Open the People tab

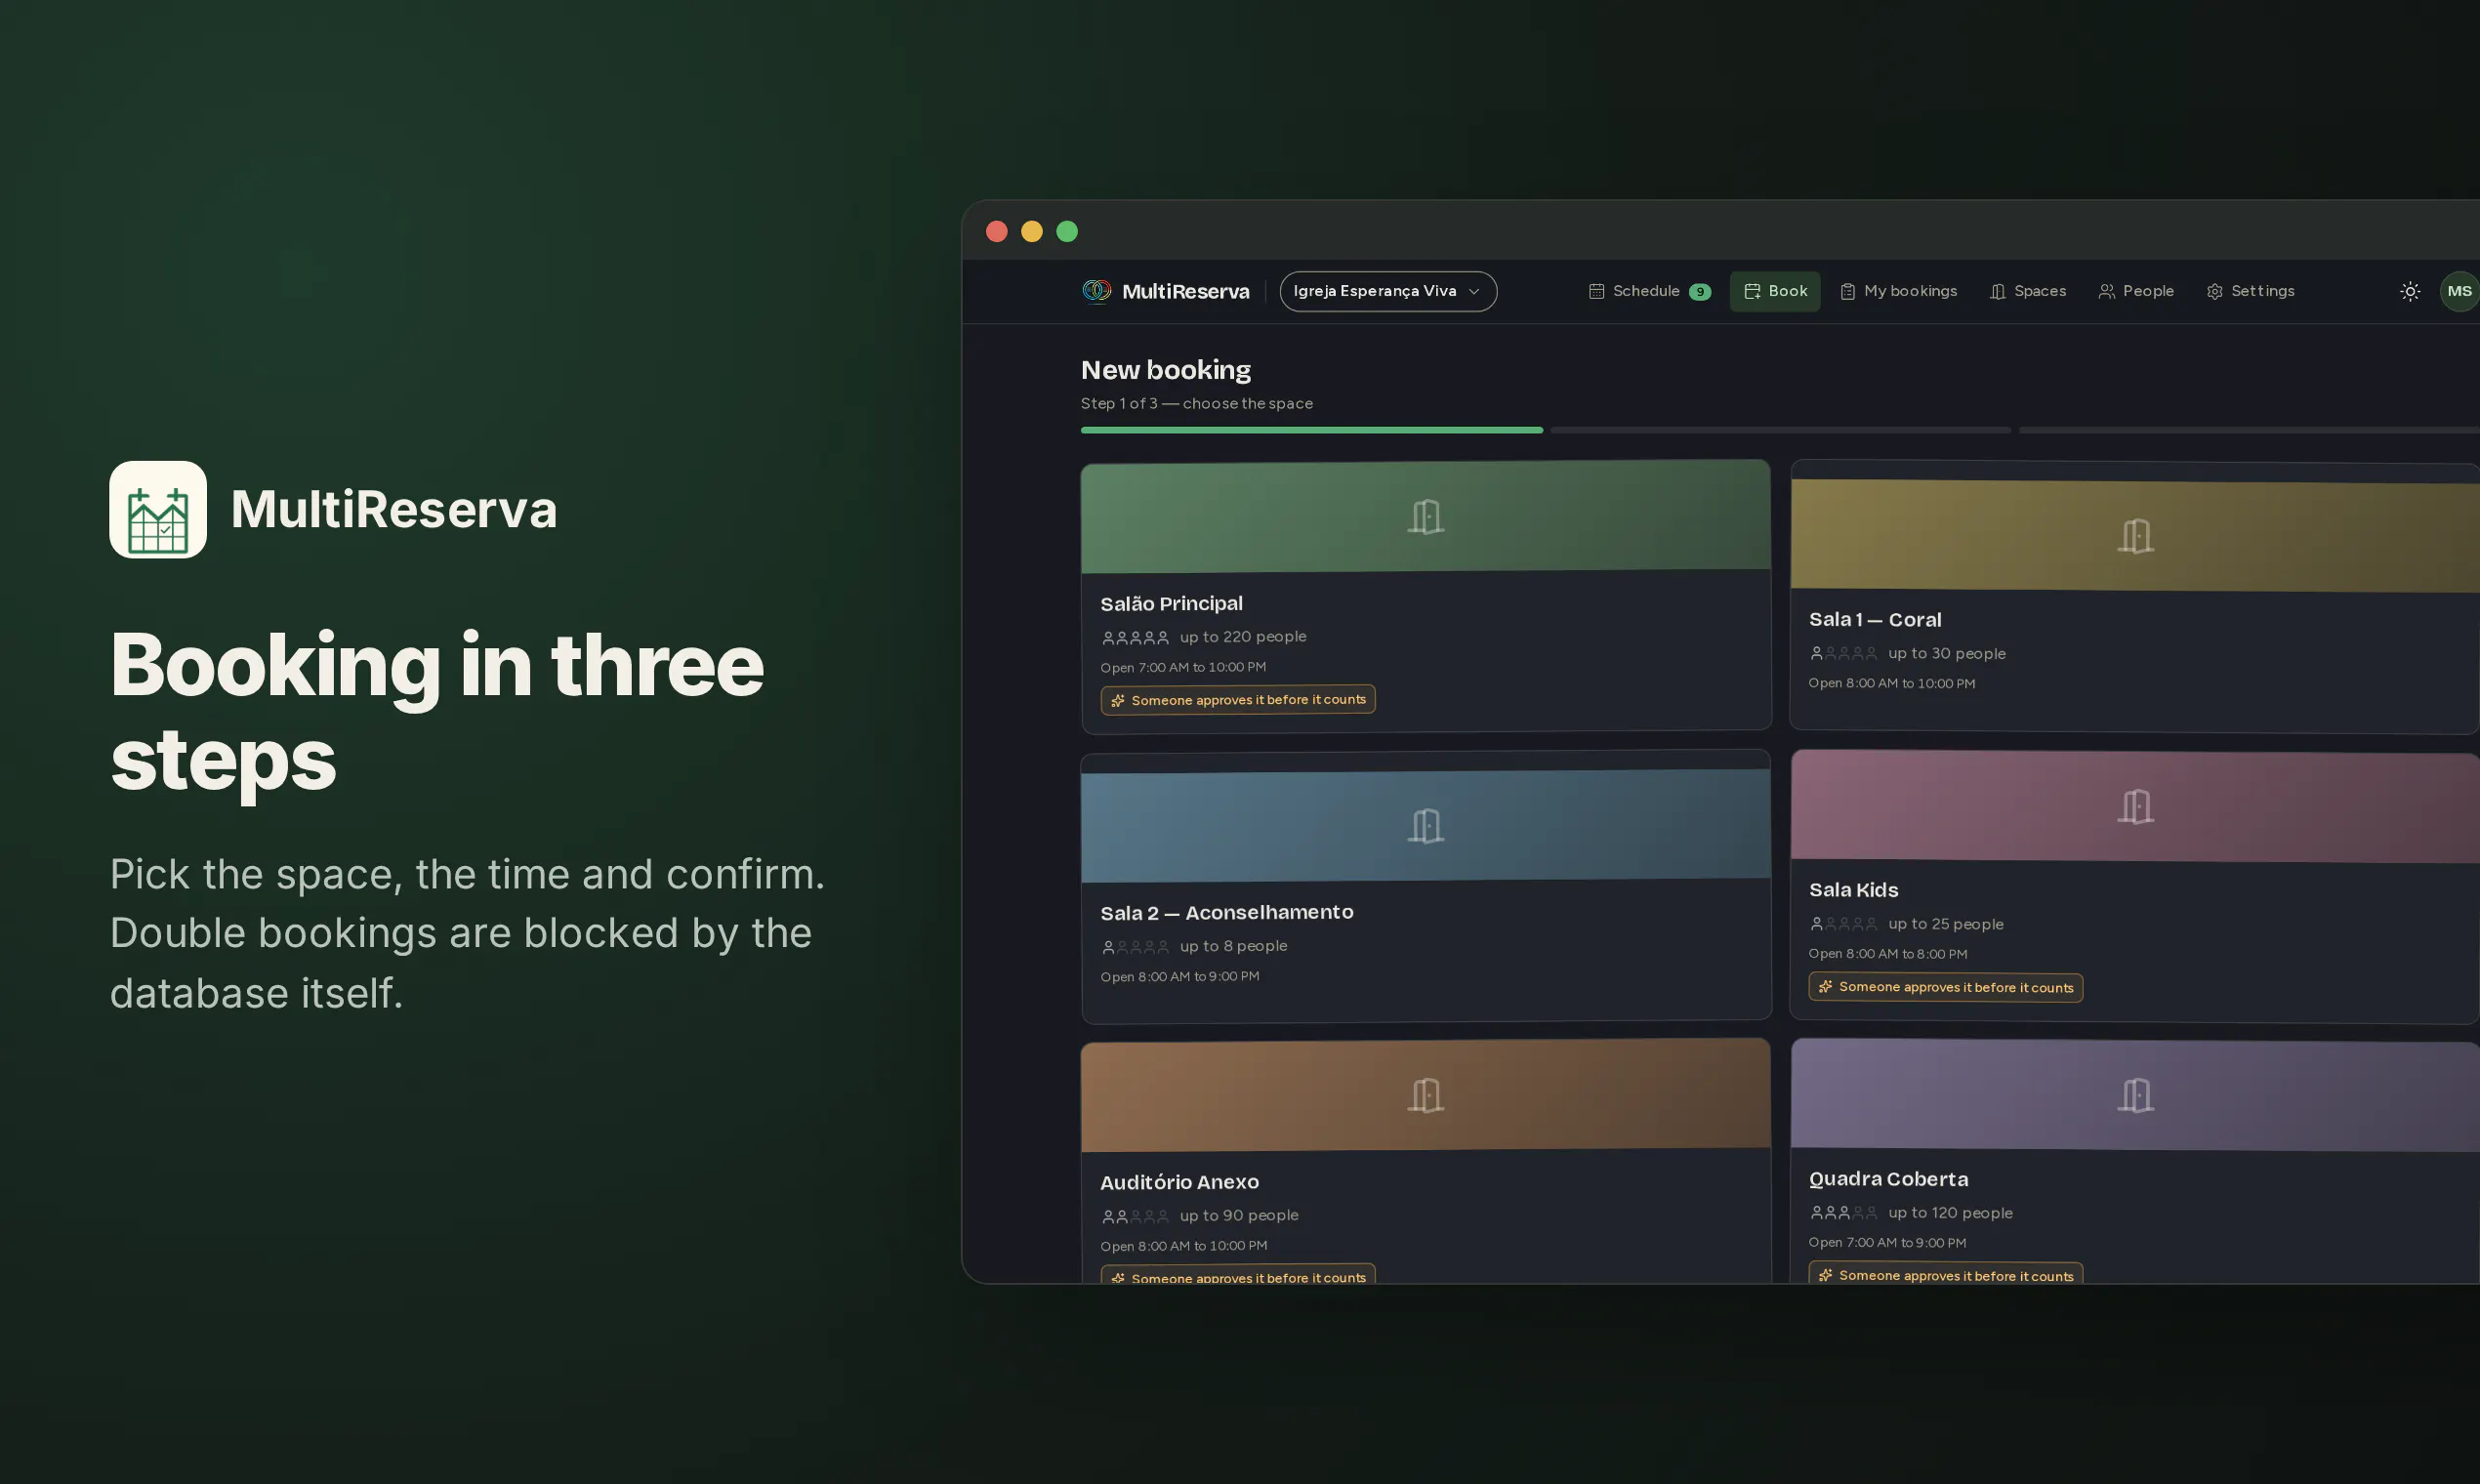2135,291
